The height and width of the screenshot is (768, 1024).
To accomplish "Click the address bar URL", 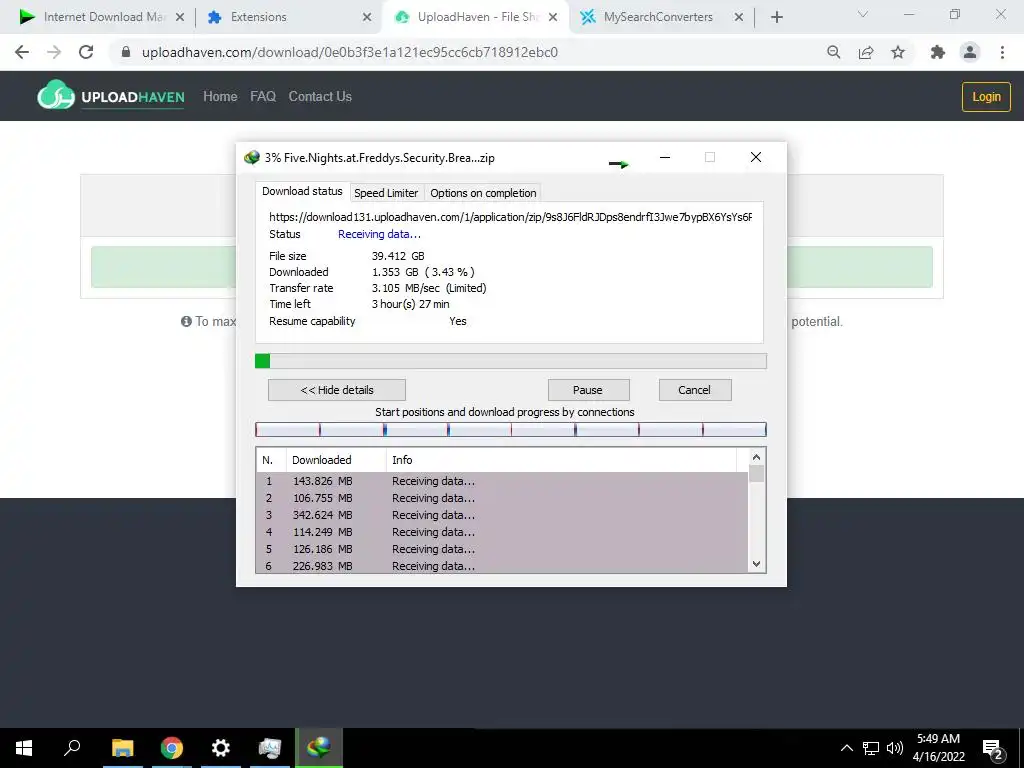I will (349, 52).
